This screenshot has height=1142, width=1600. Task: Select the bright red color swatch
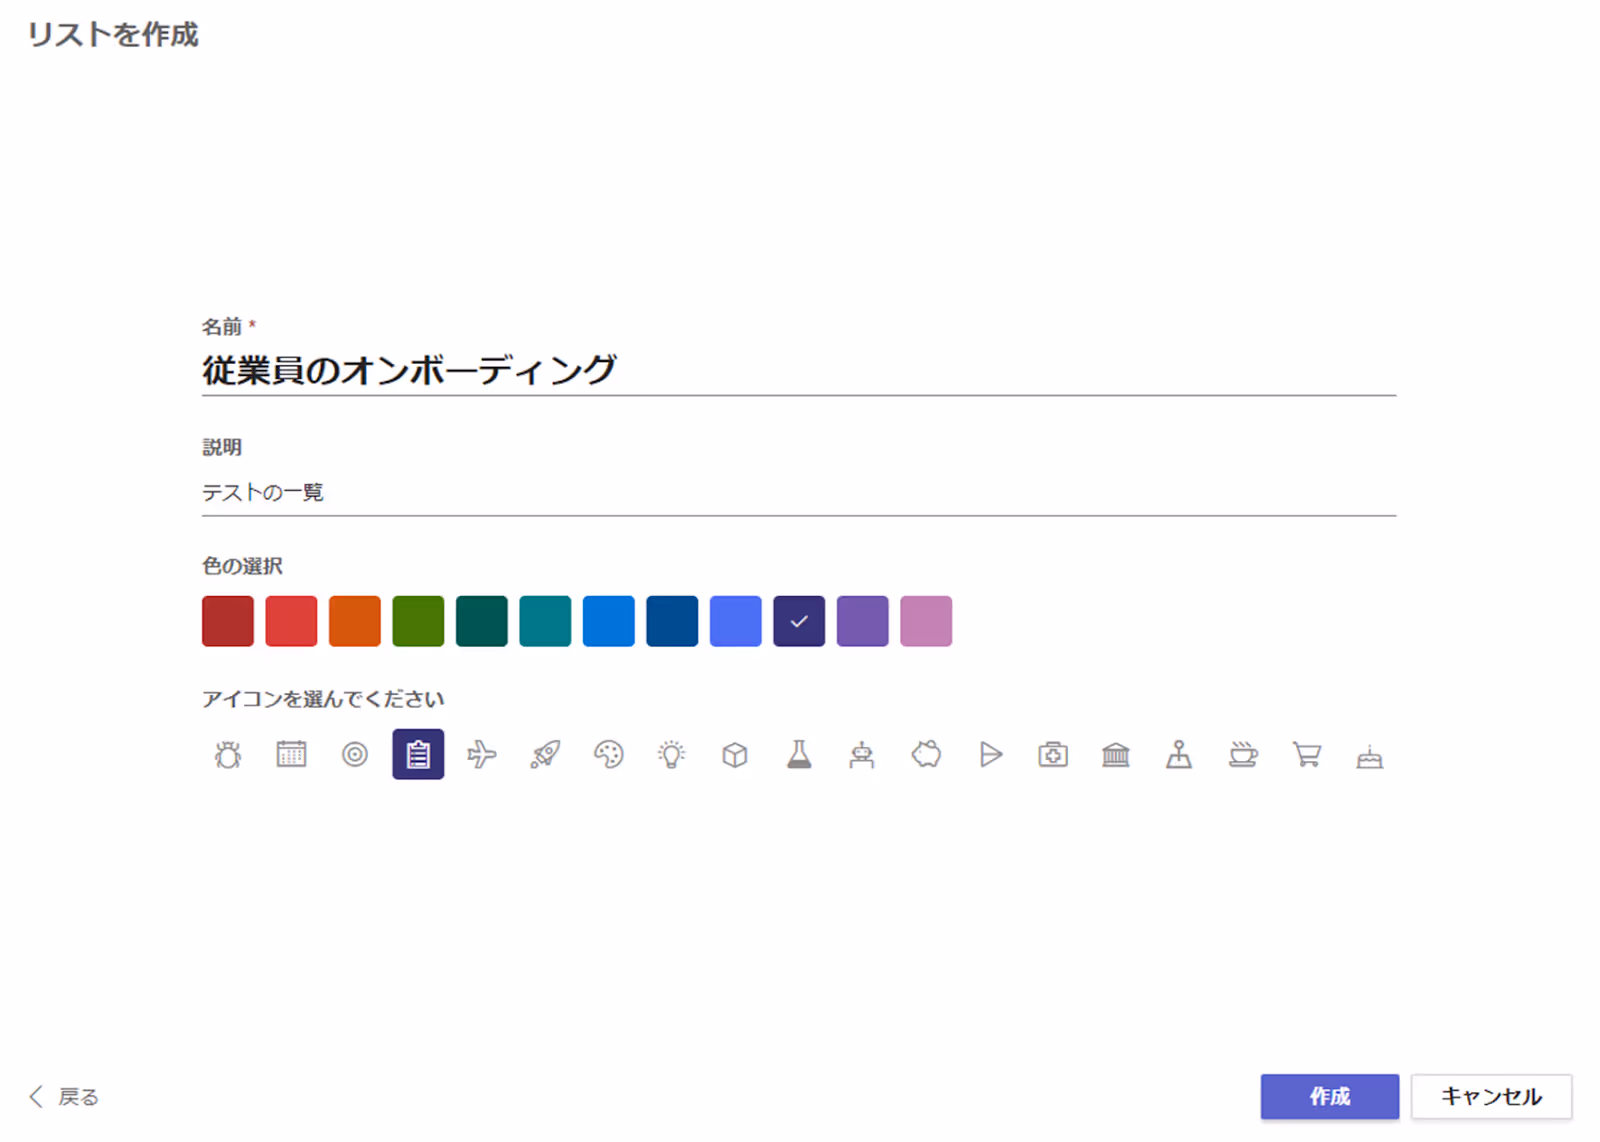(291, 621)
